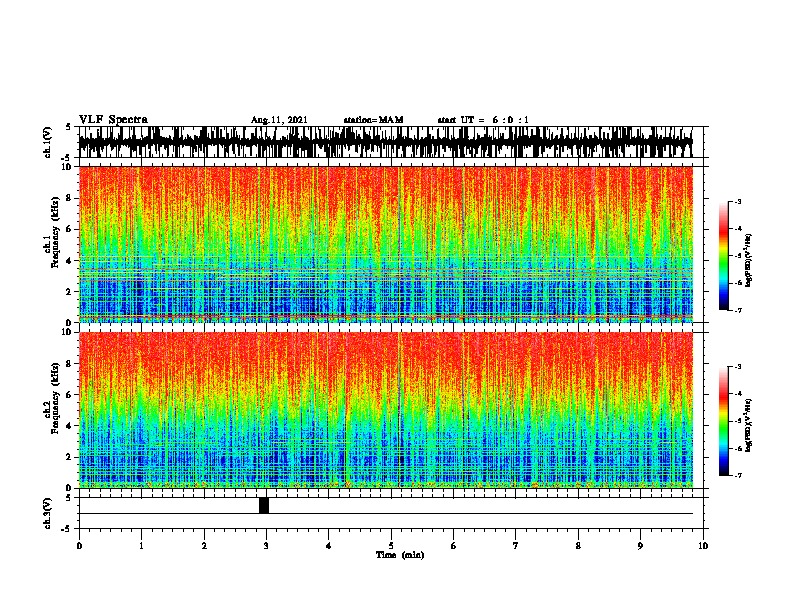Click time axis tick label "7"
This screenshot has height=612, width=792.
click(516, 546)
